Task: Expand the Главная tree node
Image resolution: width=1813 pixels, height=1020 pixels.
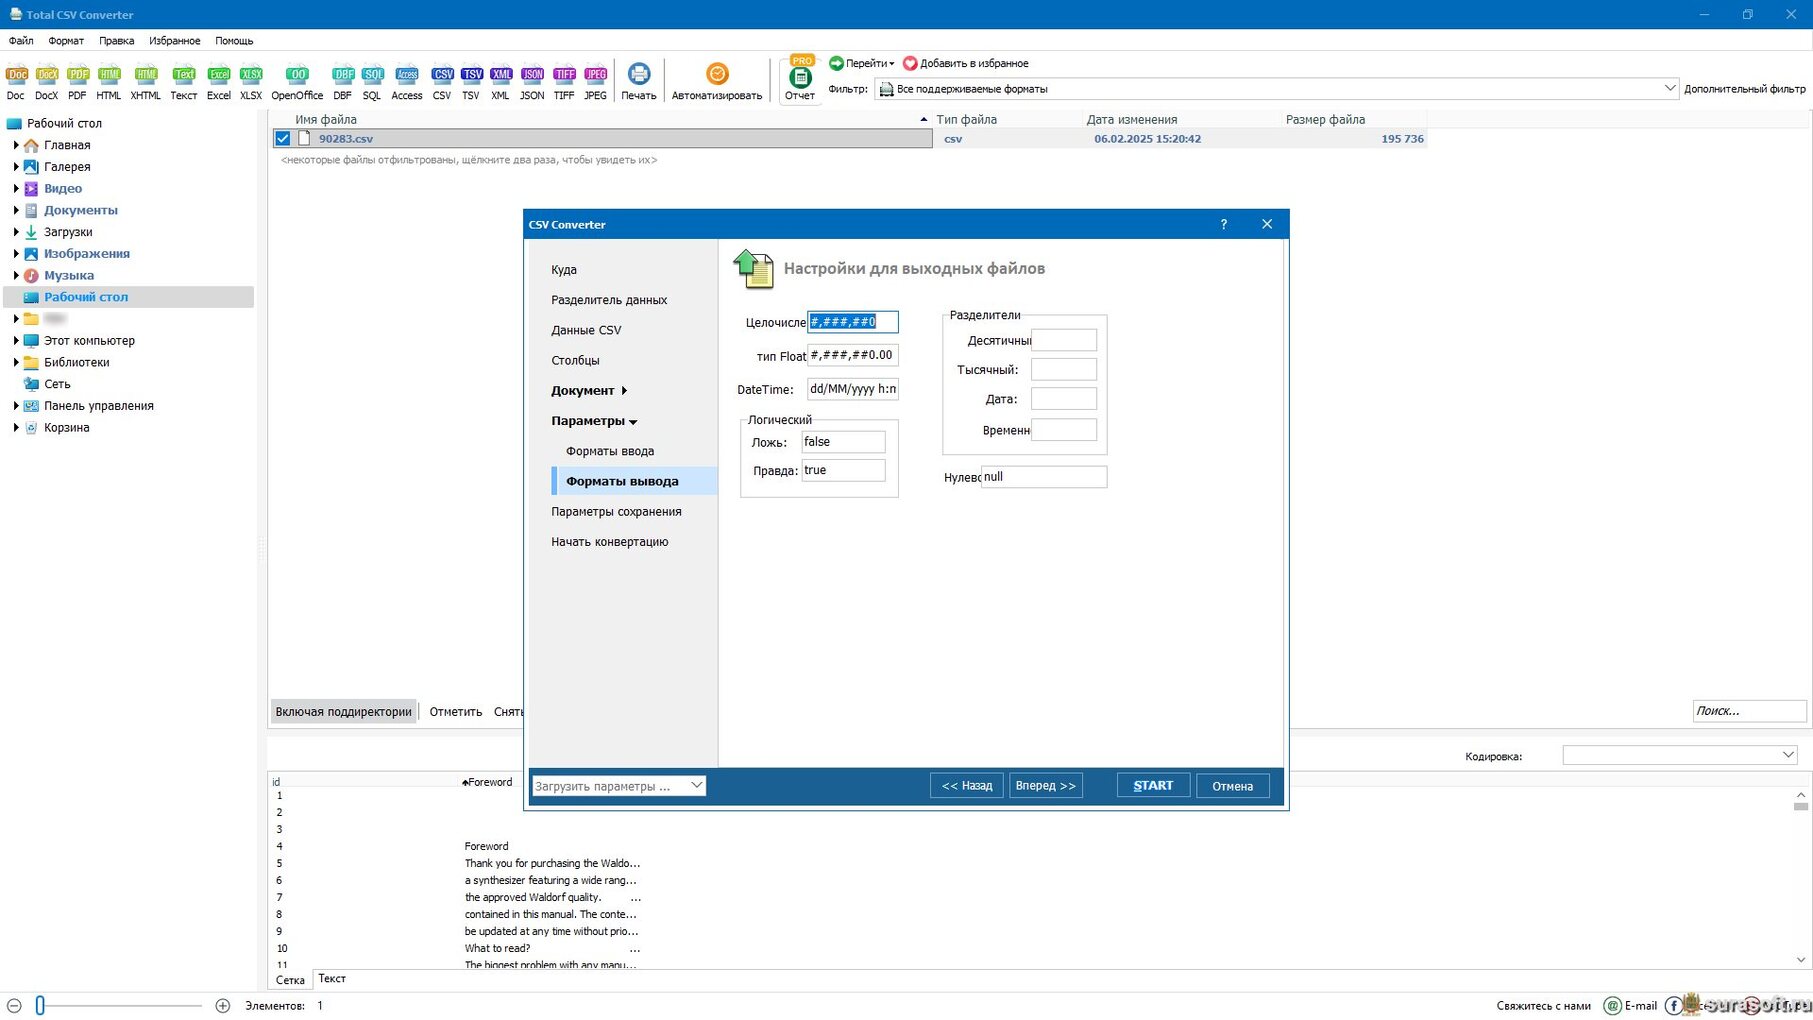Action: click(x=16, y=145)
